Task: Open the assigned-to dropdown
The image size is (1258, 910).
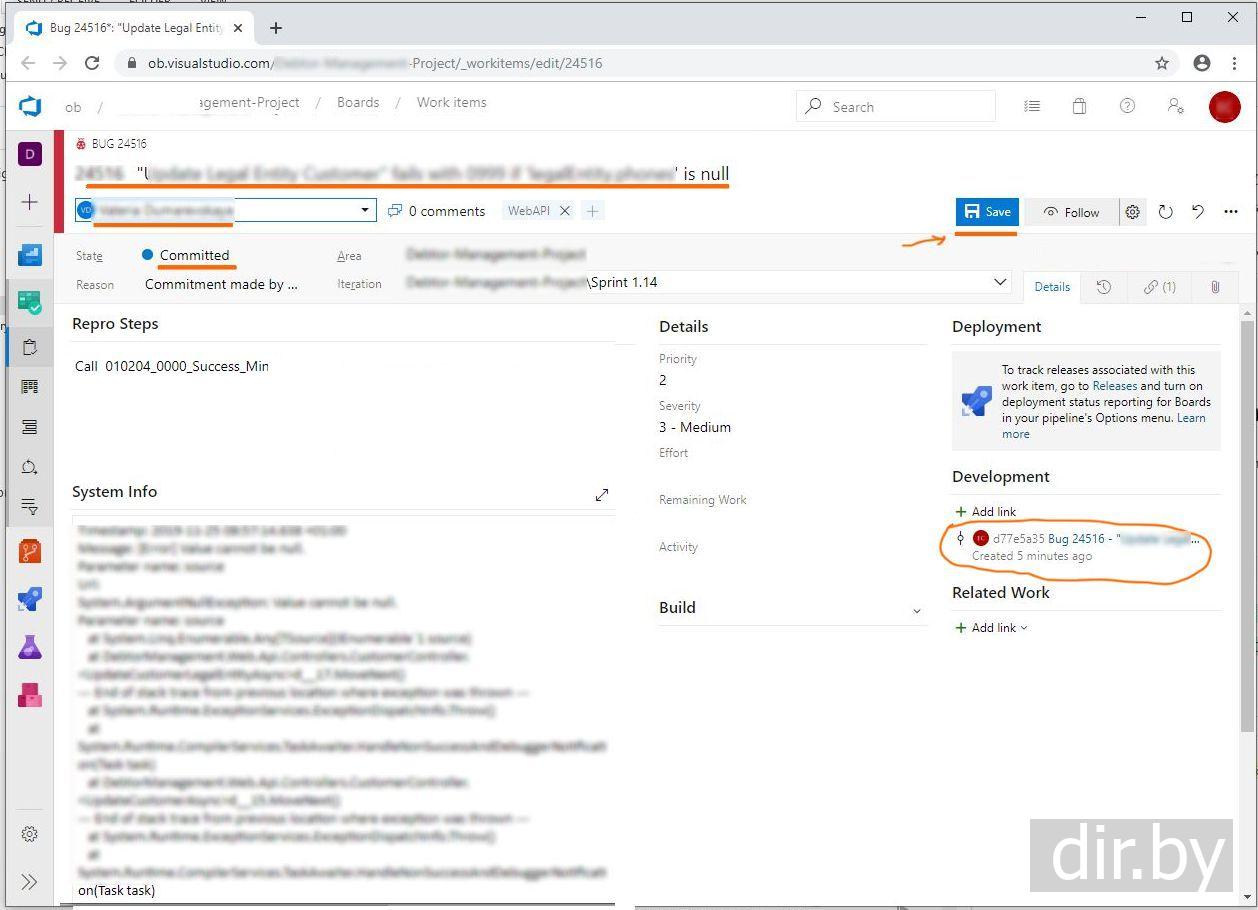Action: pyautogui.click(x=366, y=211)
